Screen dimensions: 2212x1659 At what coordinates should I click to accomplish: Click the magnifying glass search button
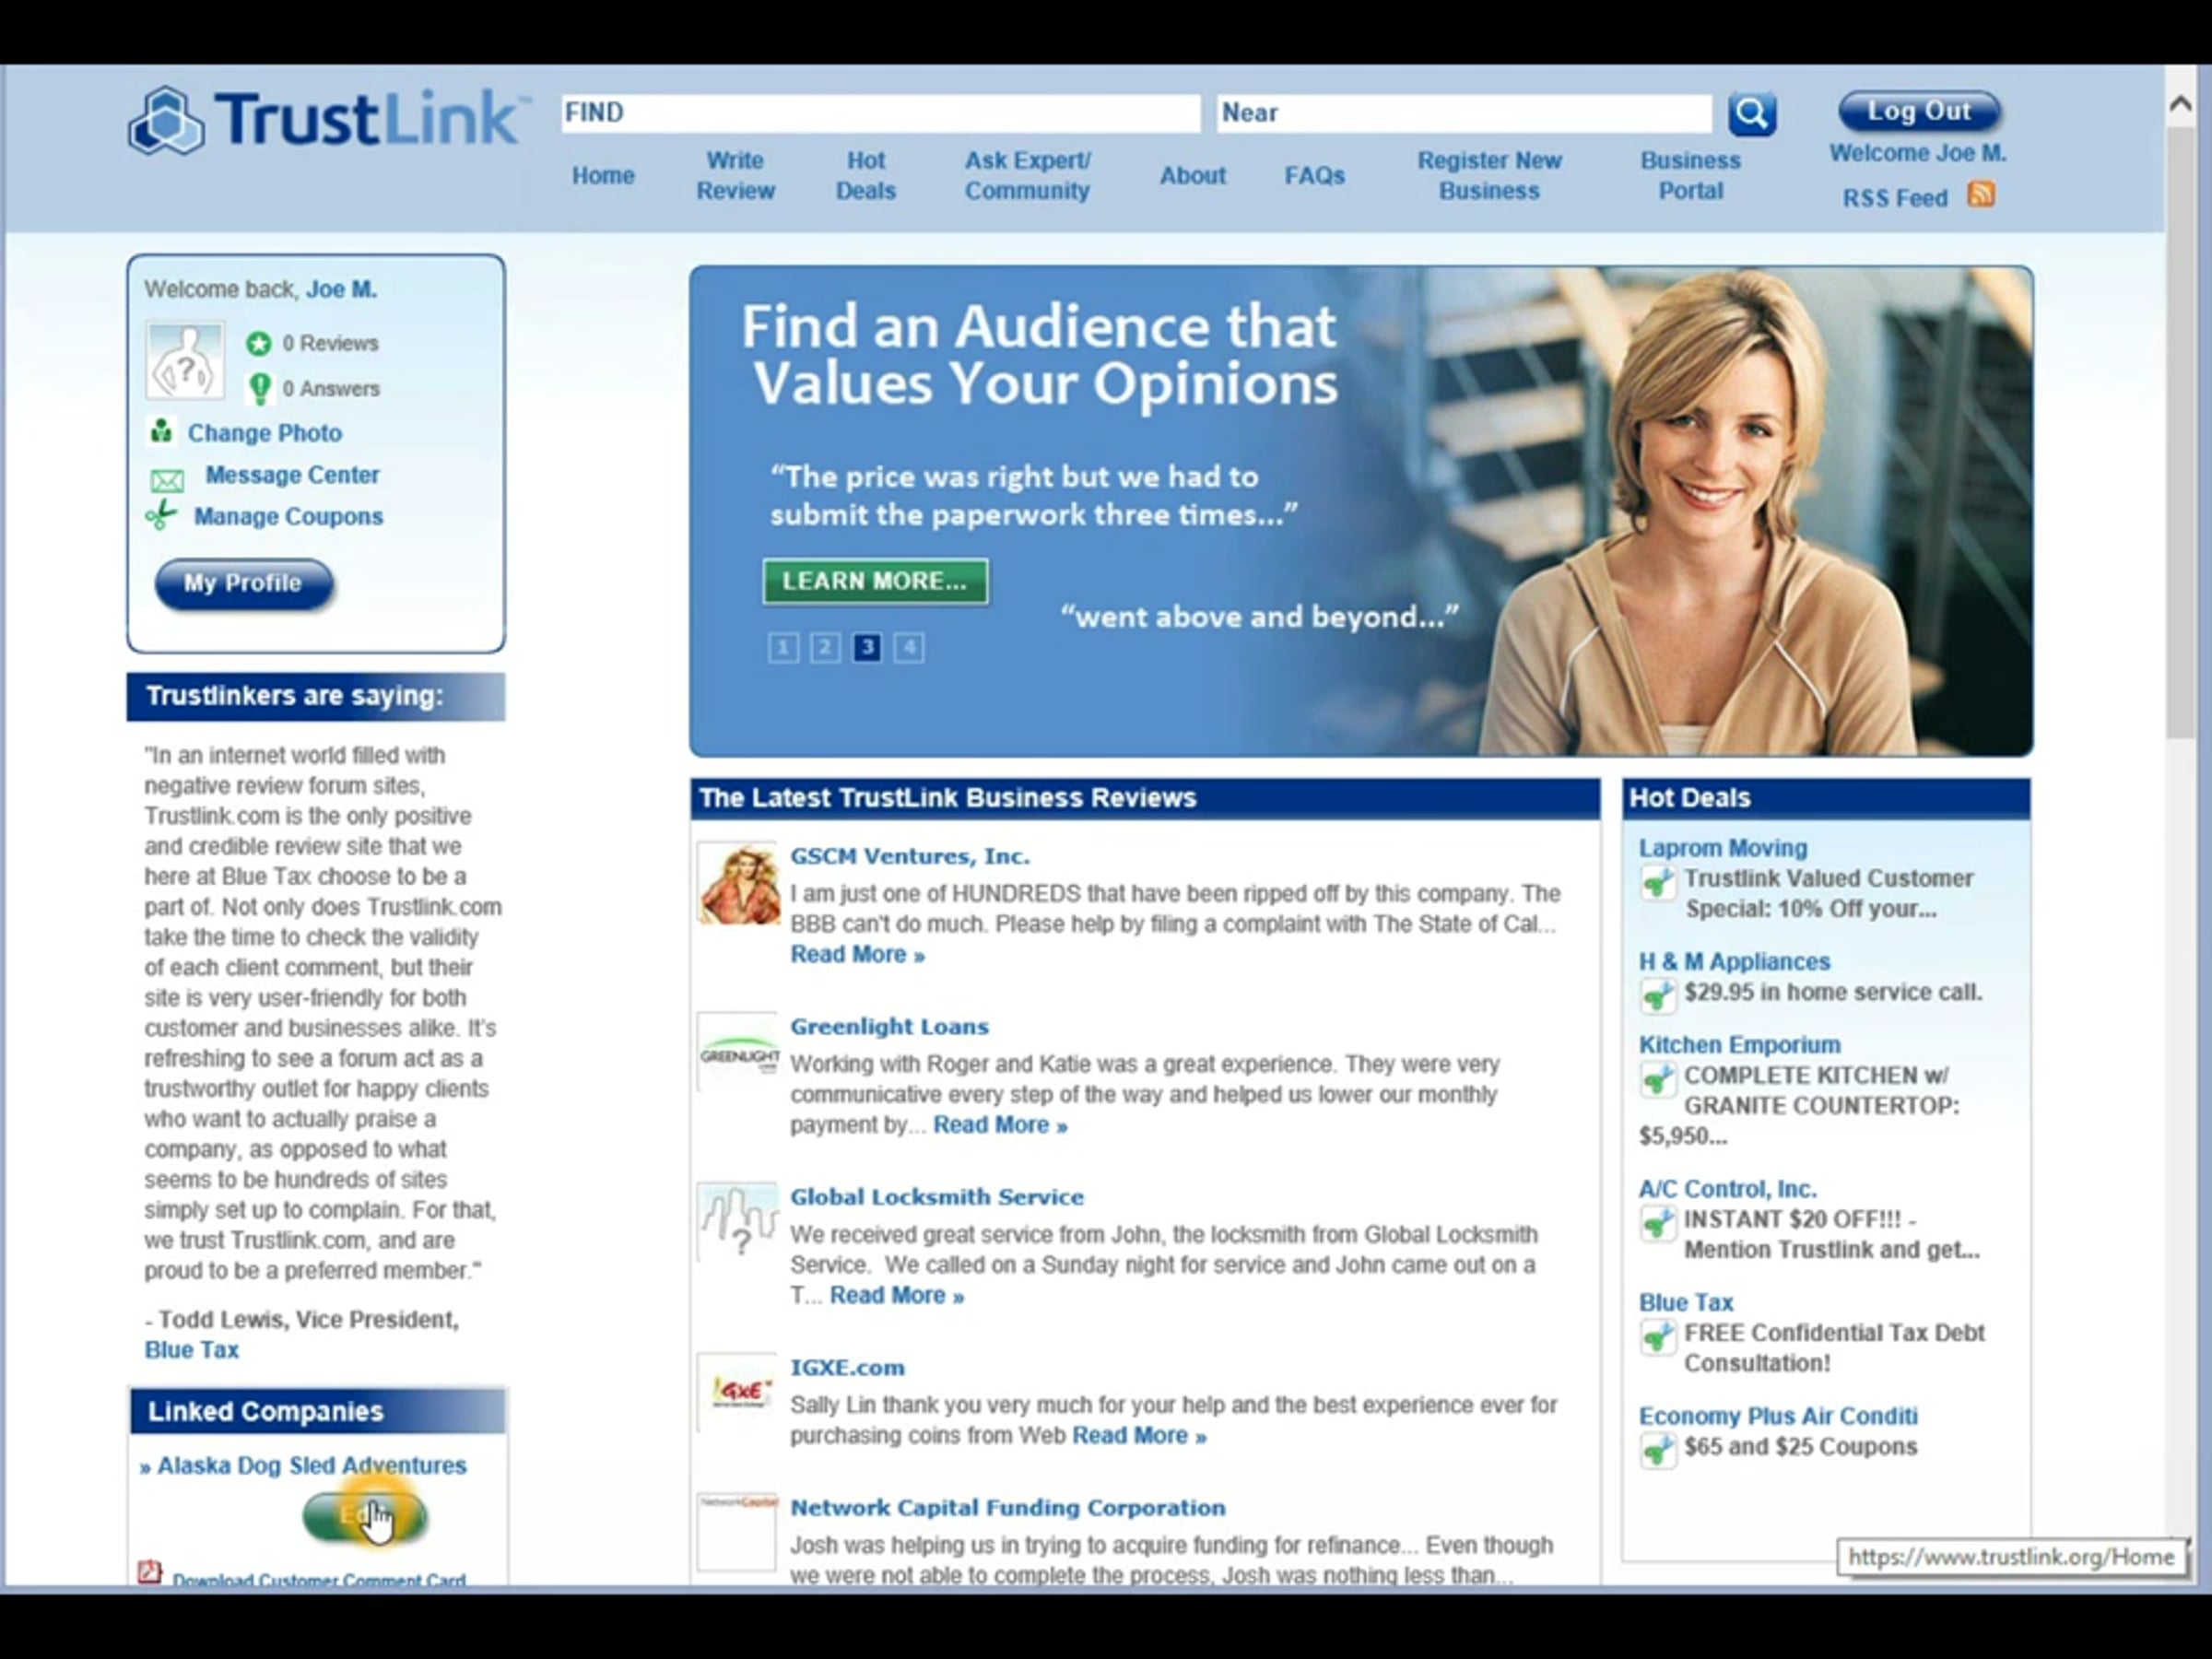click(x=1752, y=114)
